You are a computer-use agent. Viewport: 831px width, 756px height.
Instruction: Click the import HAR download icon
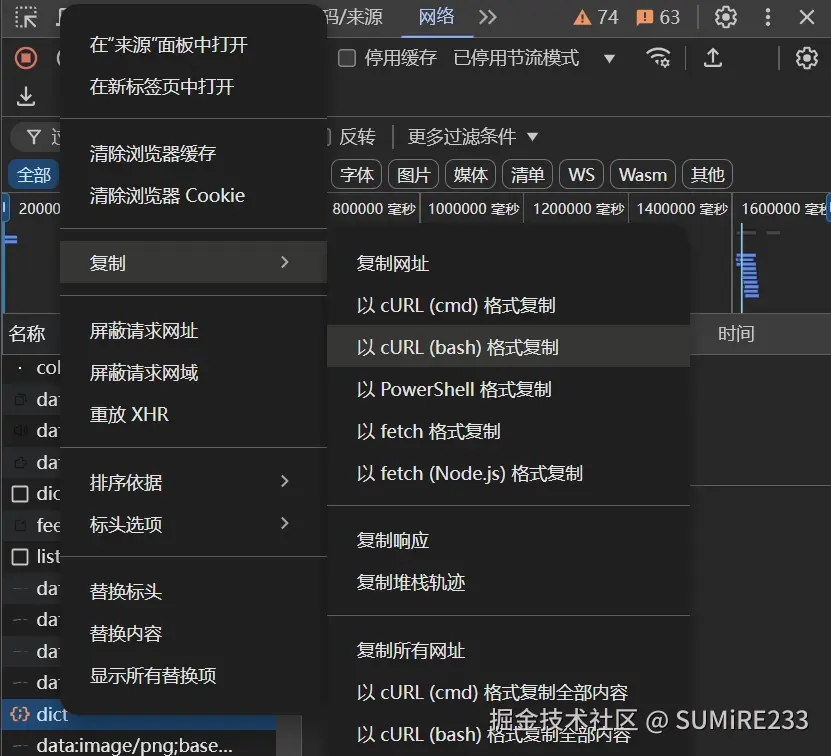coord(25,96)
